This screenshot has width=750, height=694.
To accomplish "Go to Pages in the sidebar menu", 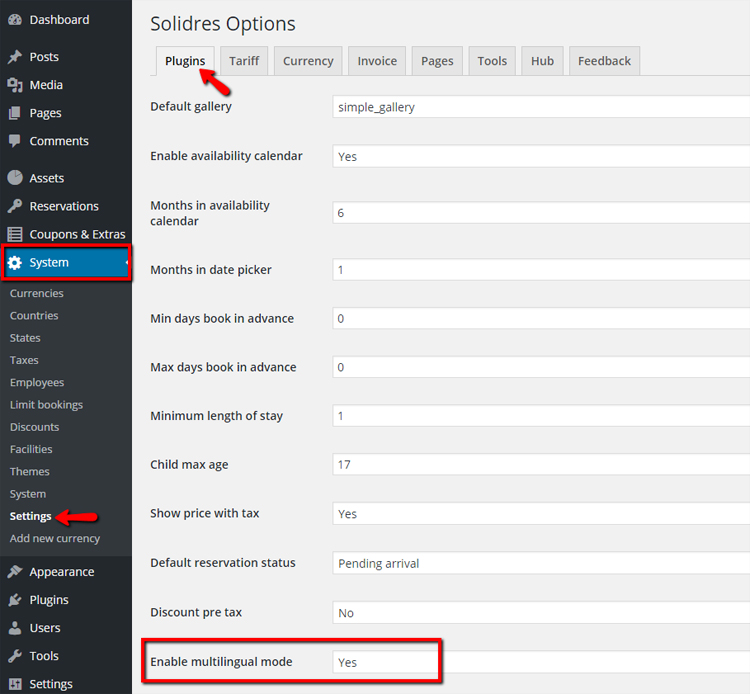I will coord(45,113).
